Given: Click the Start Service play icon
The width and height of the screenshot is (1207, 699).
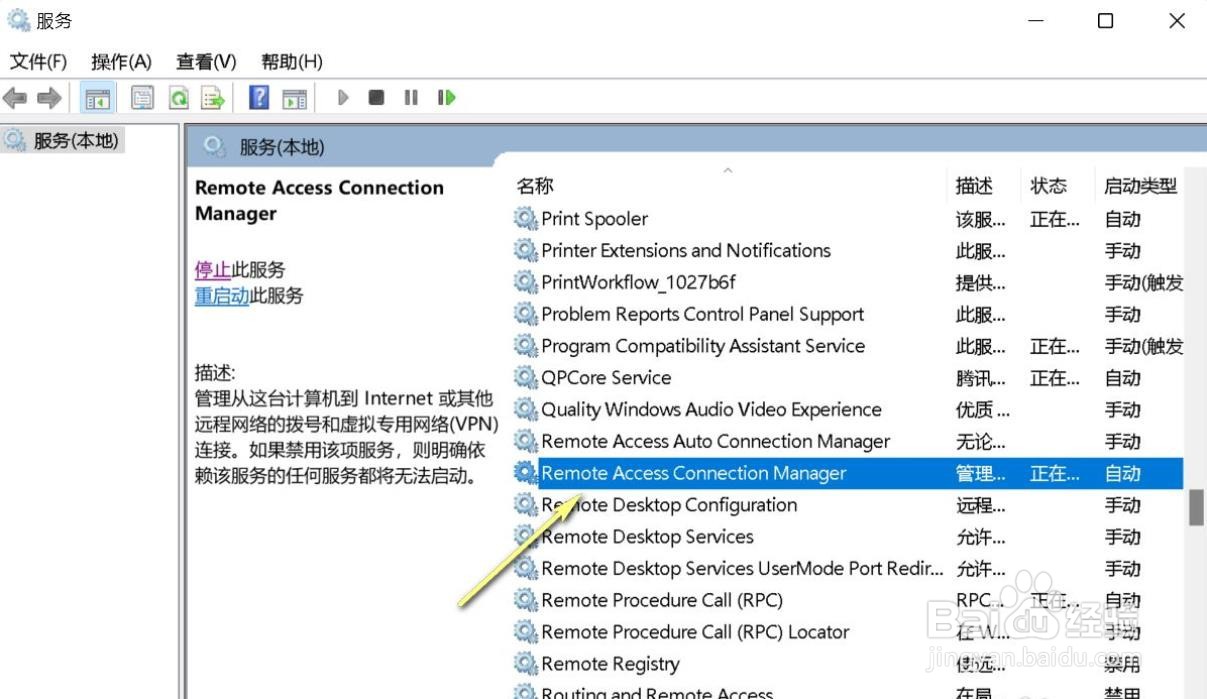Looking at the screenshot, I should [x=343, y=98].
